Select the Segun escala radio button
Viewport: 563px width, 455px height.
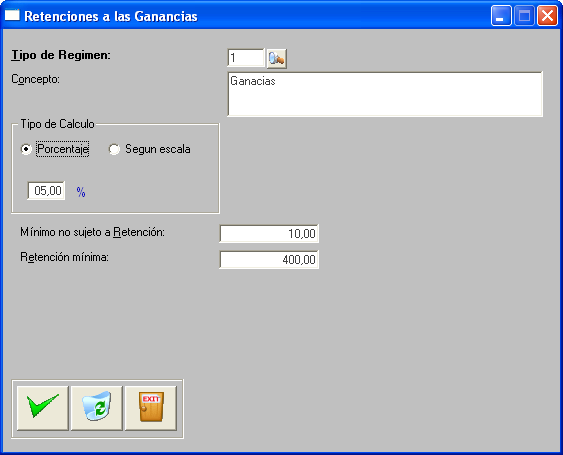click(x=114, y=149)
